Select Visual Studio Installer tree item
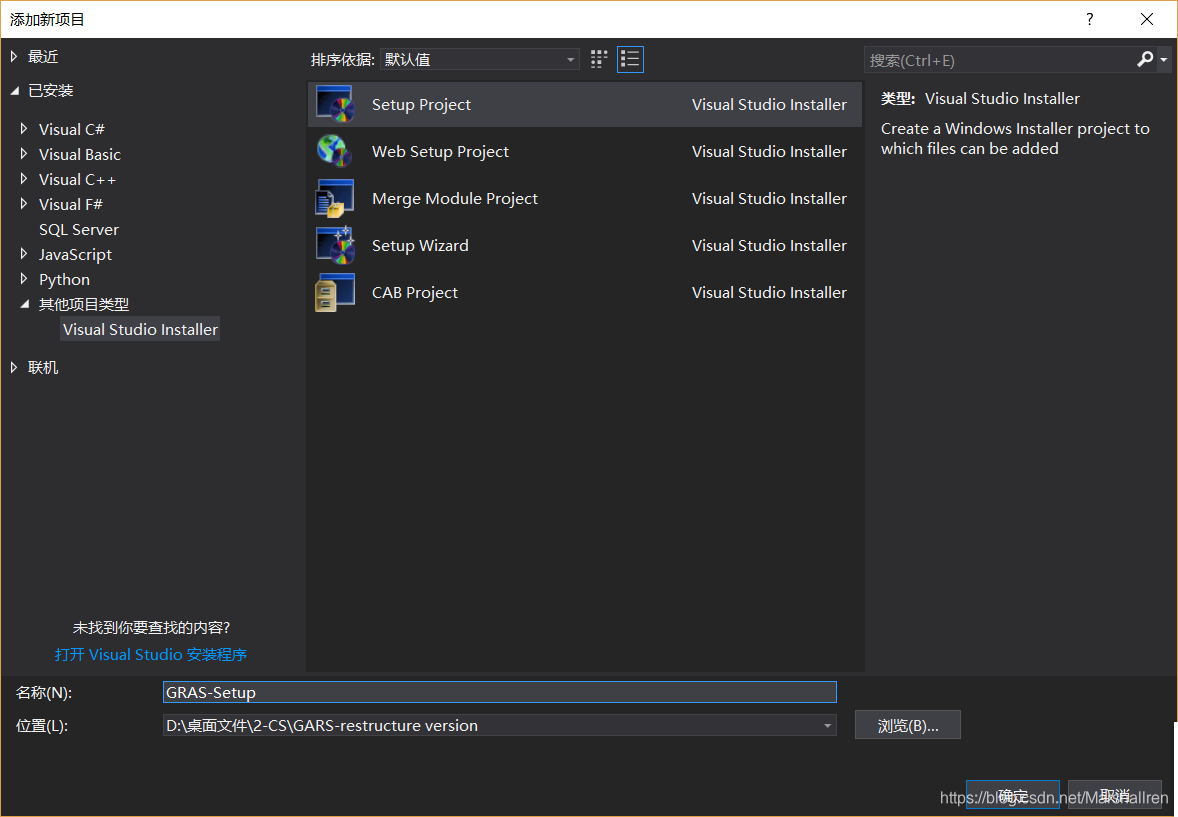This screenshot has height=817, width=1178. click(140, 329)
